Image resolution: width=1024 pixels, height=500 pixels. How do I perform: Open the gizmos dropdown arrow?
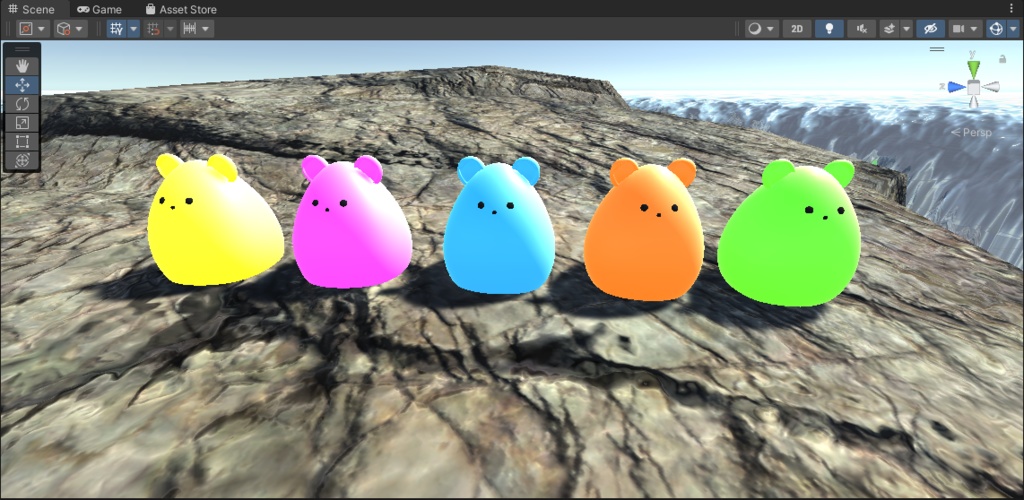click(x=1013, y=29)
